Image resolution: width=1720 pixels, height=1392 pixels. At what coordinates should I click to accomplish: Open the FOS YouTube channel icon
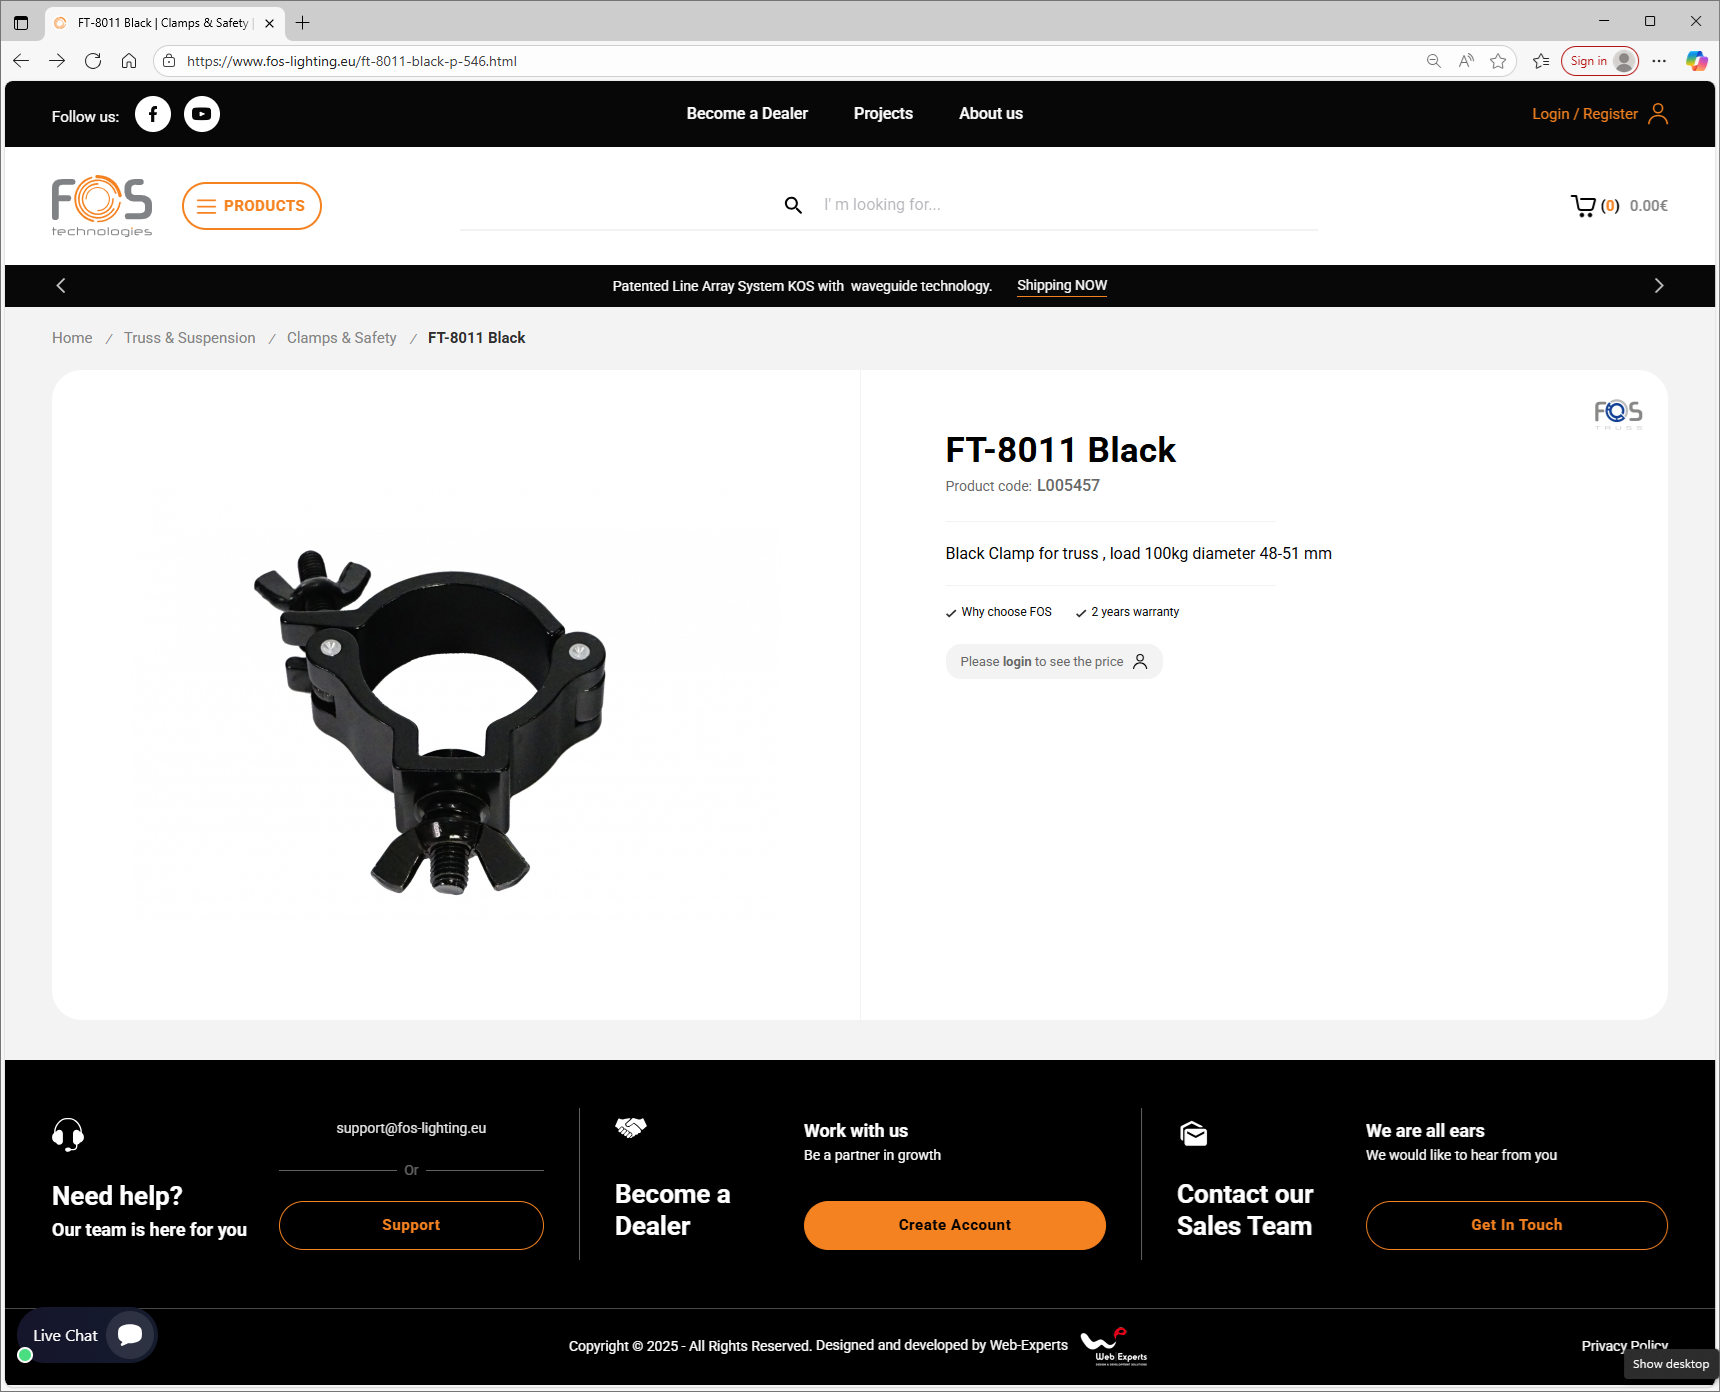pos(202,114)
